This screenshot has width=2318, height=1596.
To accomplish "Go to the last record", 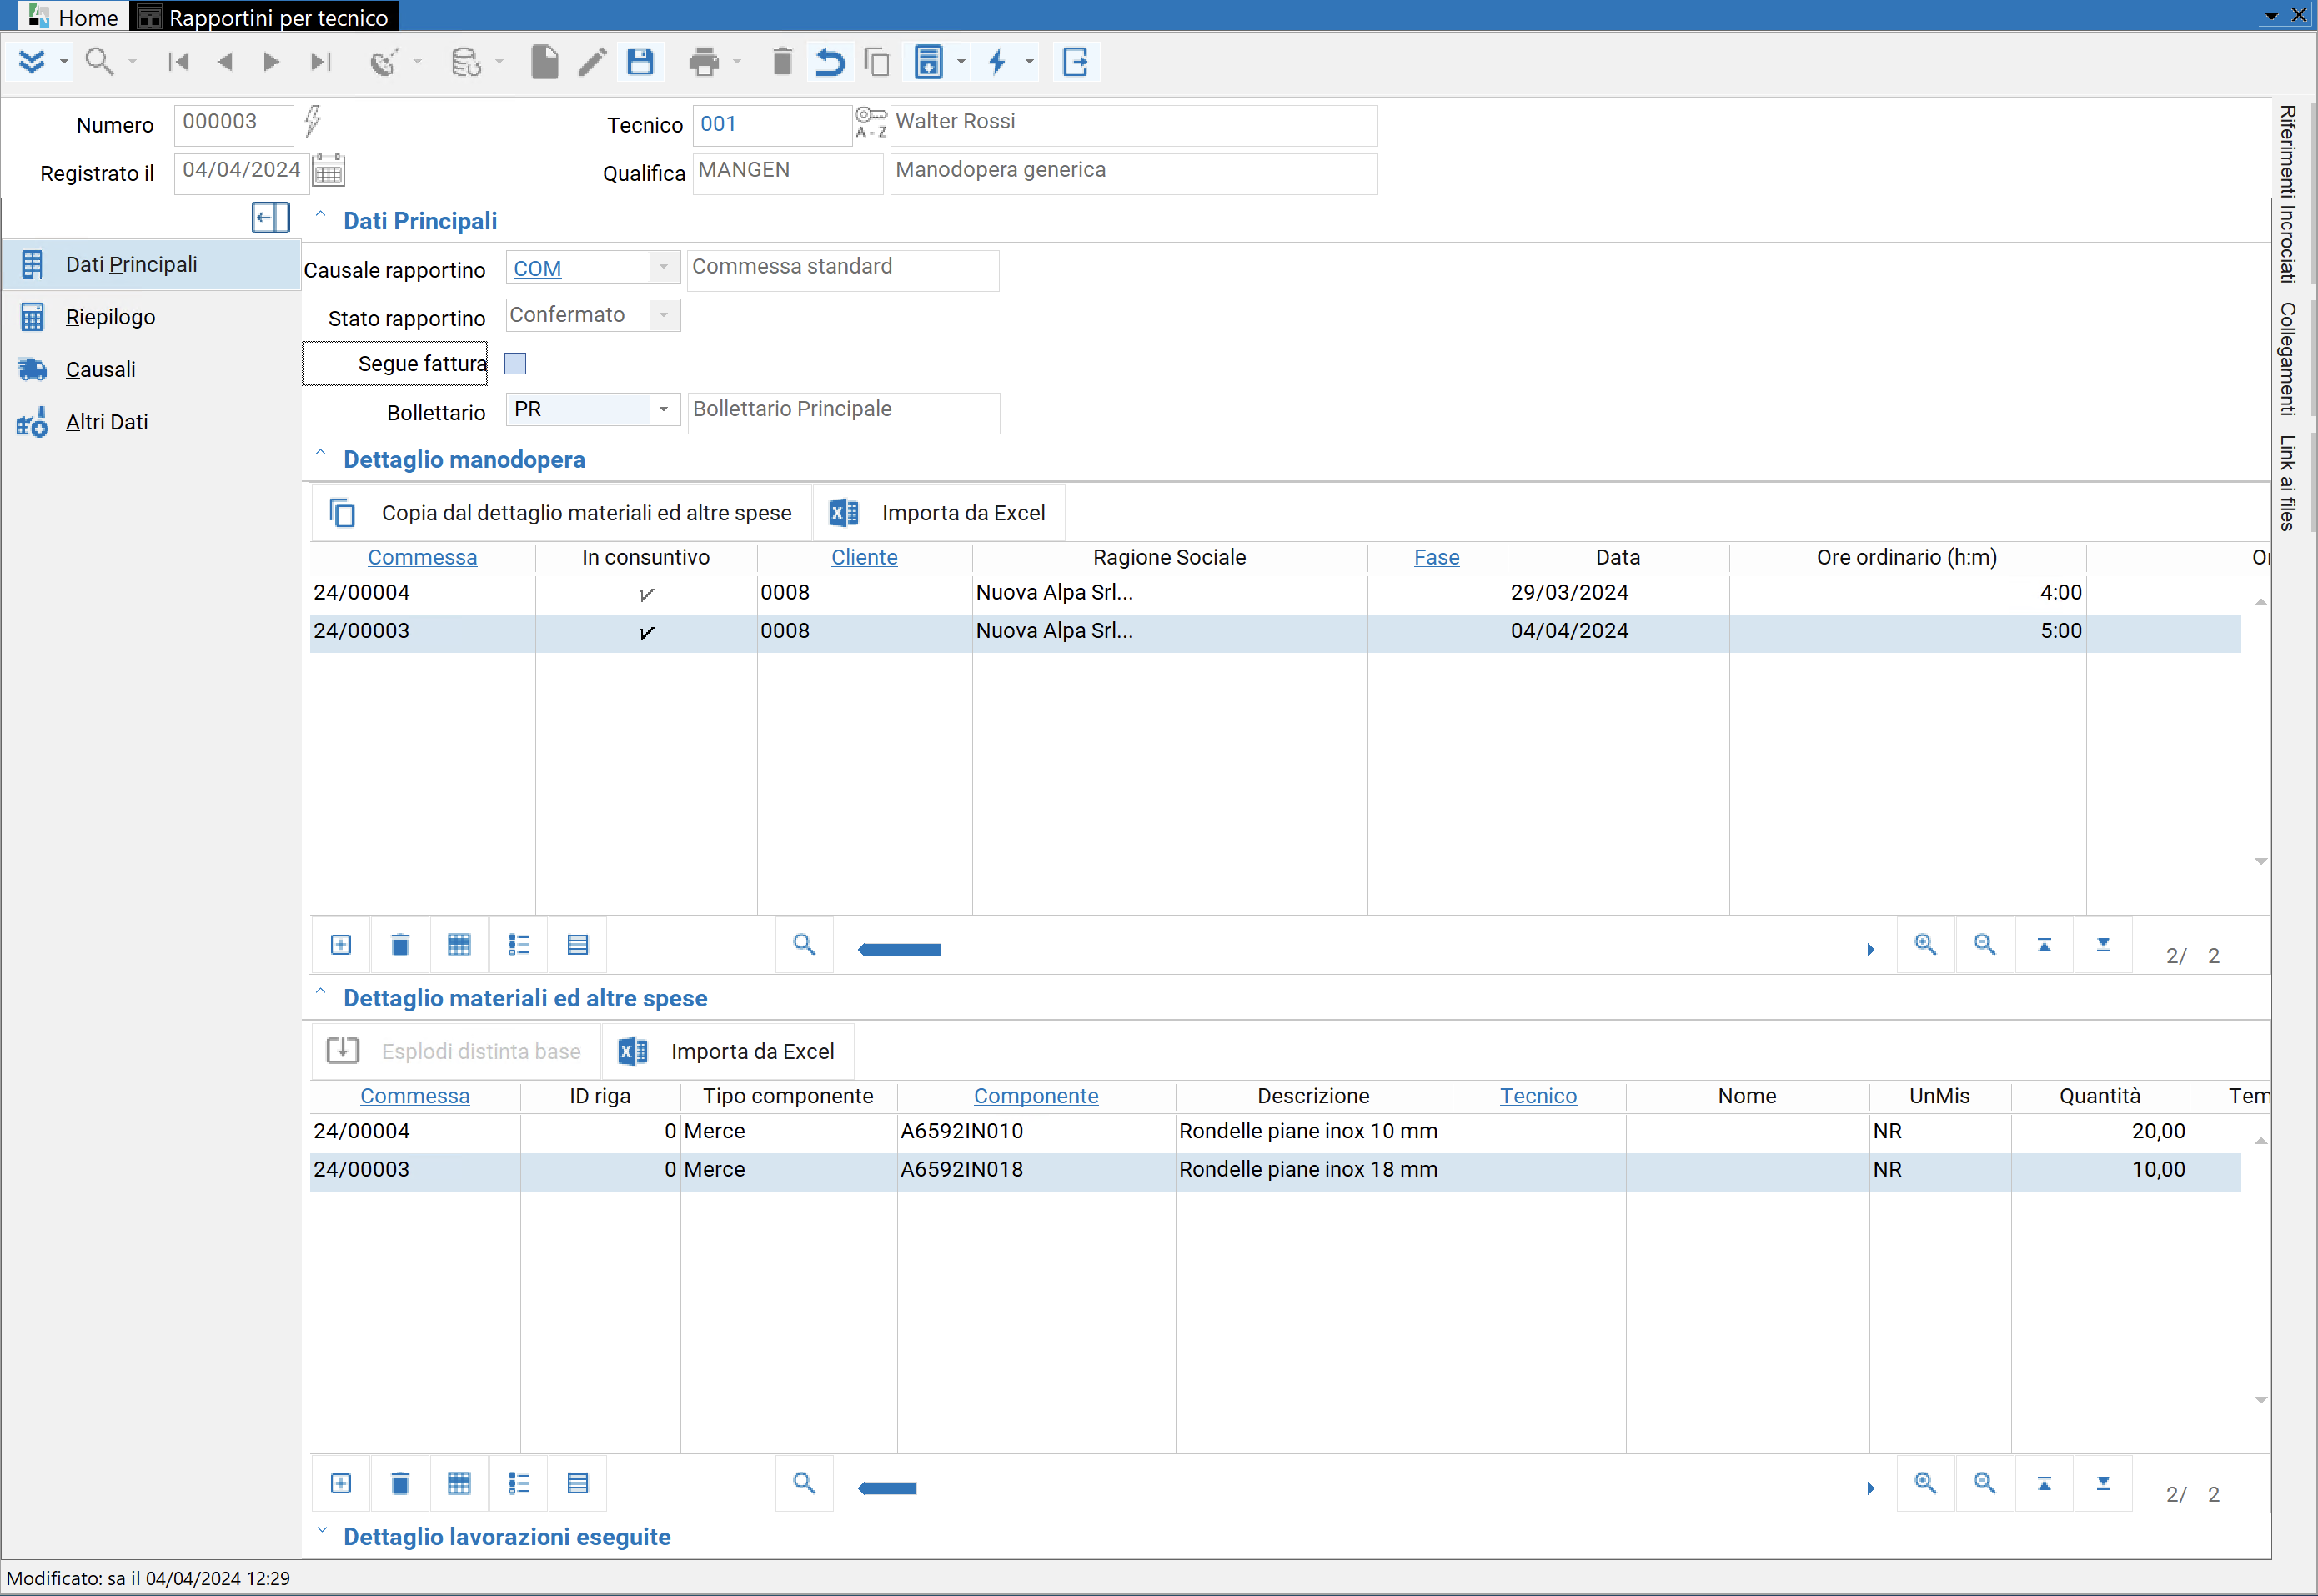I will [x=320, y=62].
